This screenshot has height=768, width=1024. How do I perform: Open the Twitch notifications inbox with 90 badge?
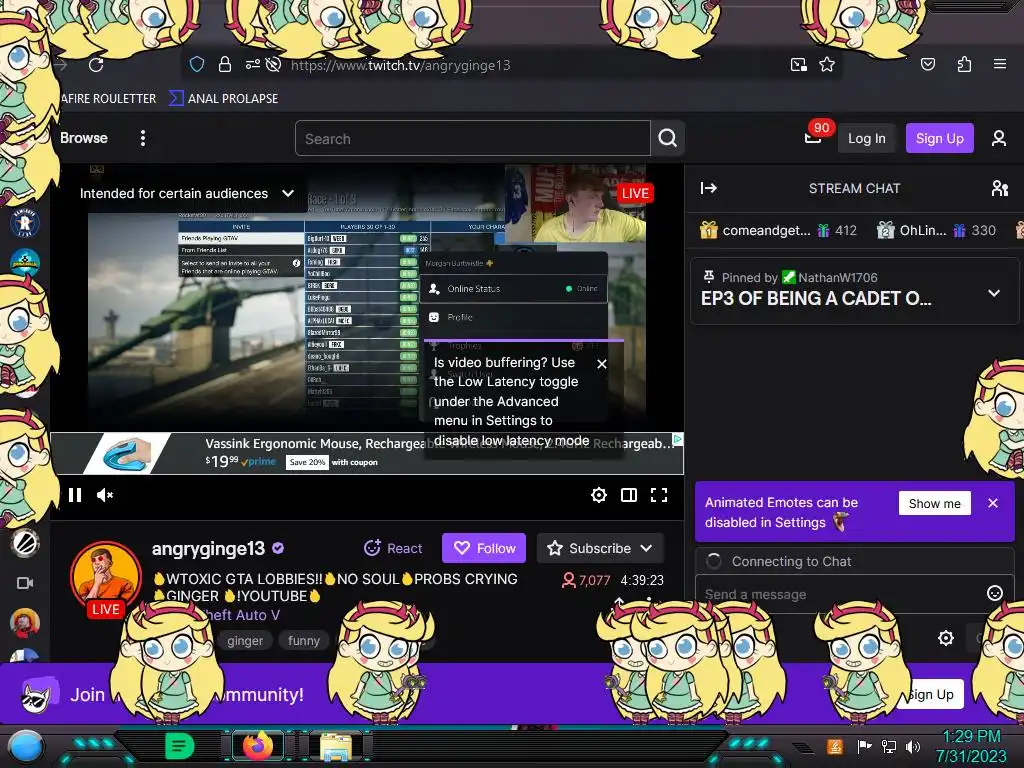coord(813,136)
